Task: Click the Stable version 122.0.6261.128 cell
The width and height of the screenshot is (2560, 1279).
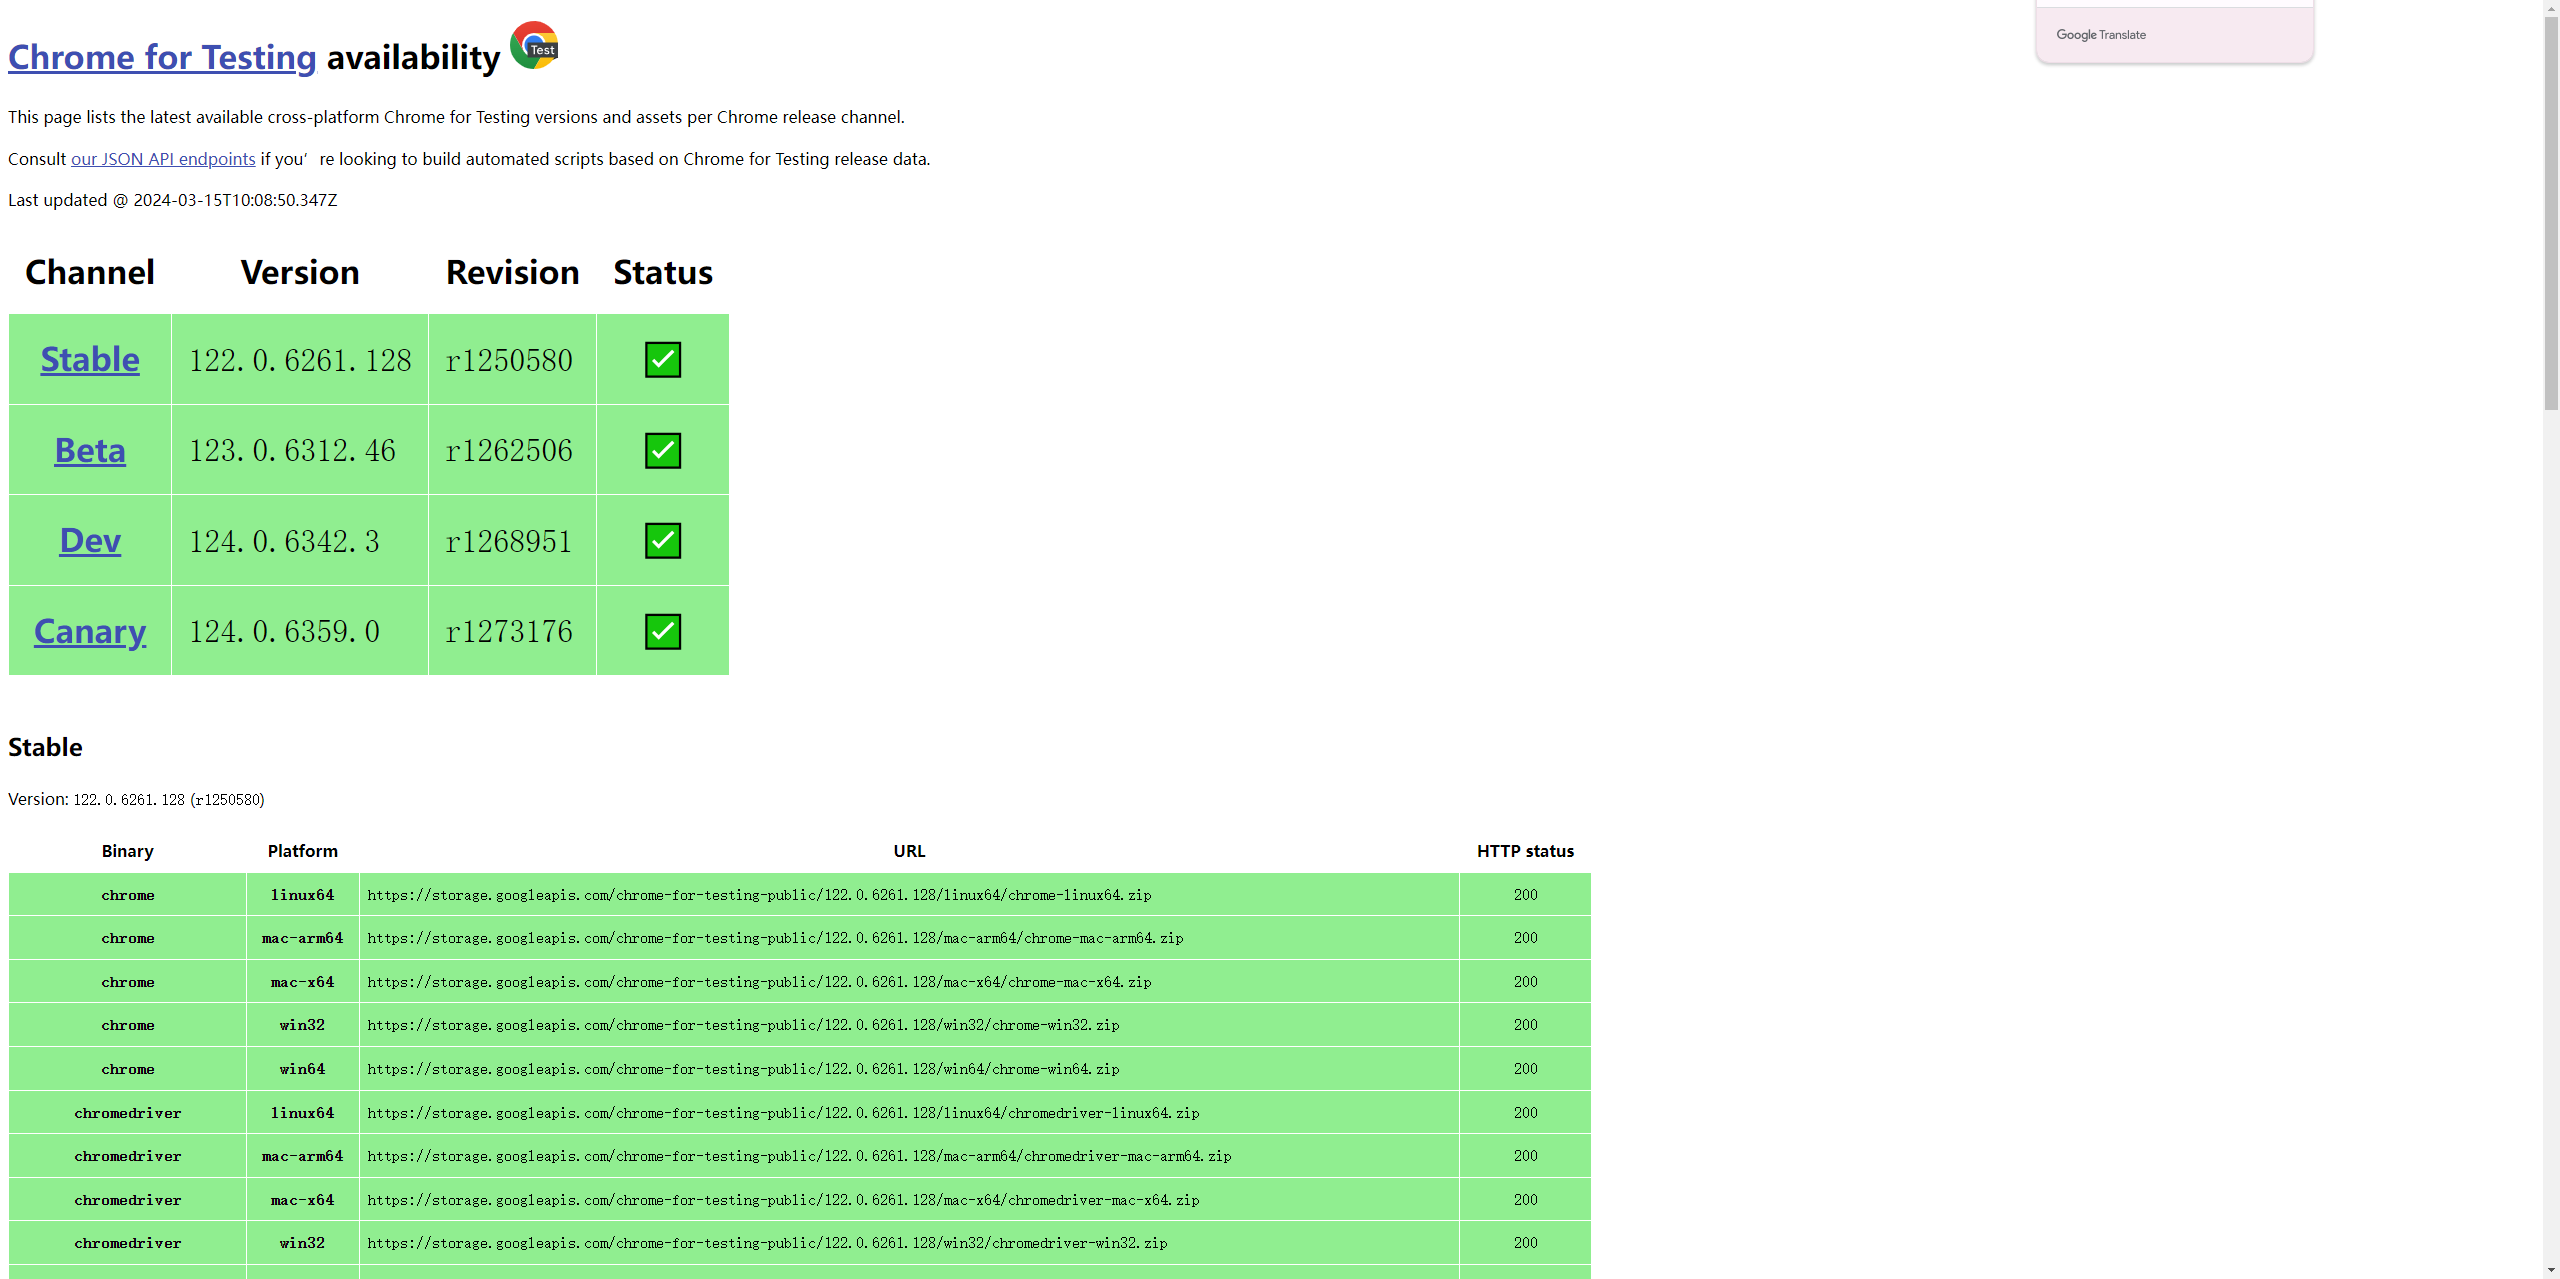Action: click(x=300, y=360)
